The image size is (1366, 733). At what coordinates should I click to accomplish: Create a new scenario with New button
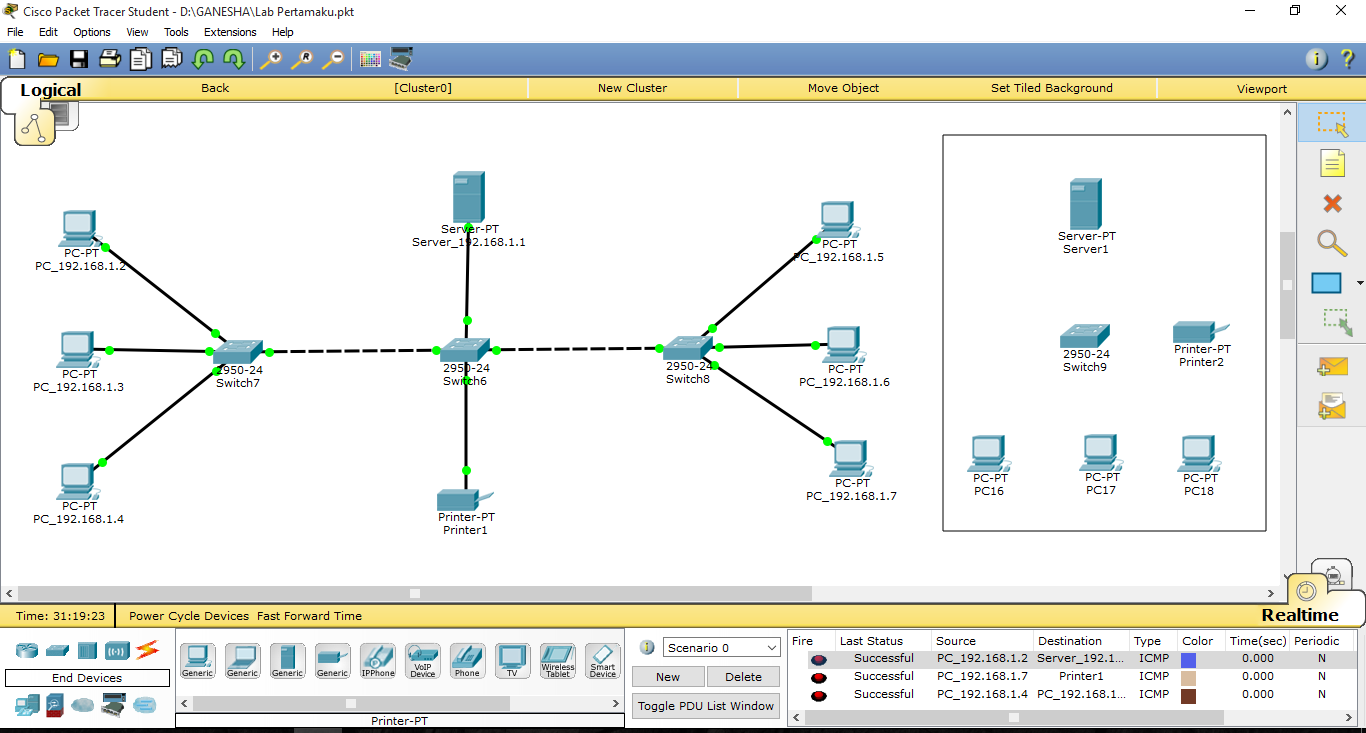667,676
